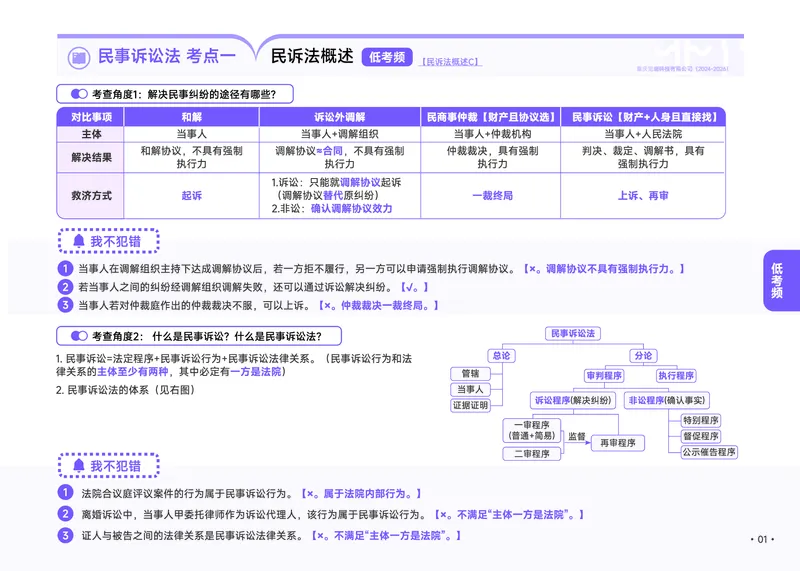Click the bell icon in the lower 我不犯错 box
The width and height of the screenshot is (800, 571).
pyautogui.click(x=79, y=465)
